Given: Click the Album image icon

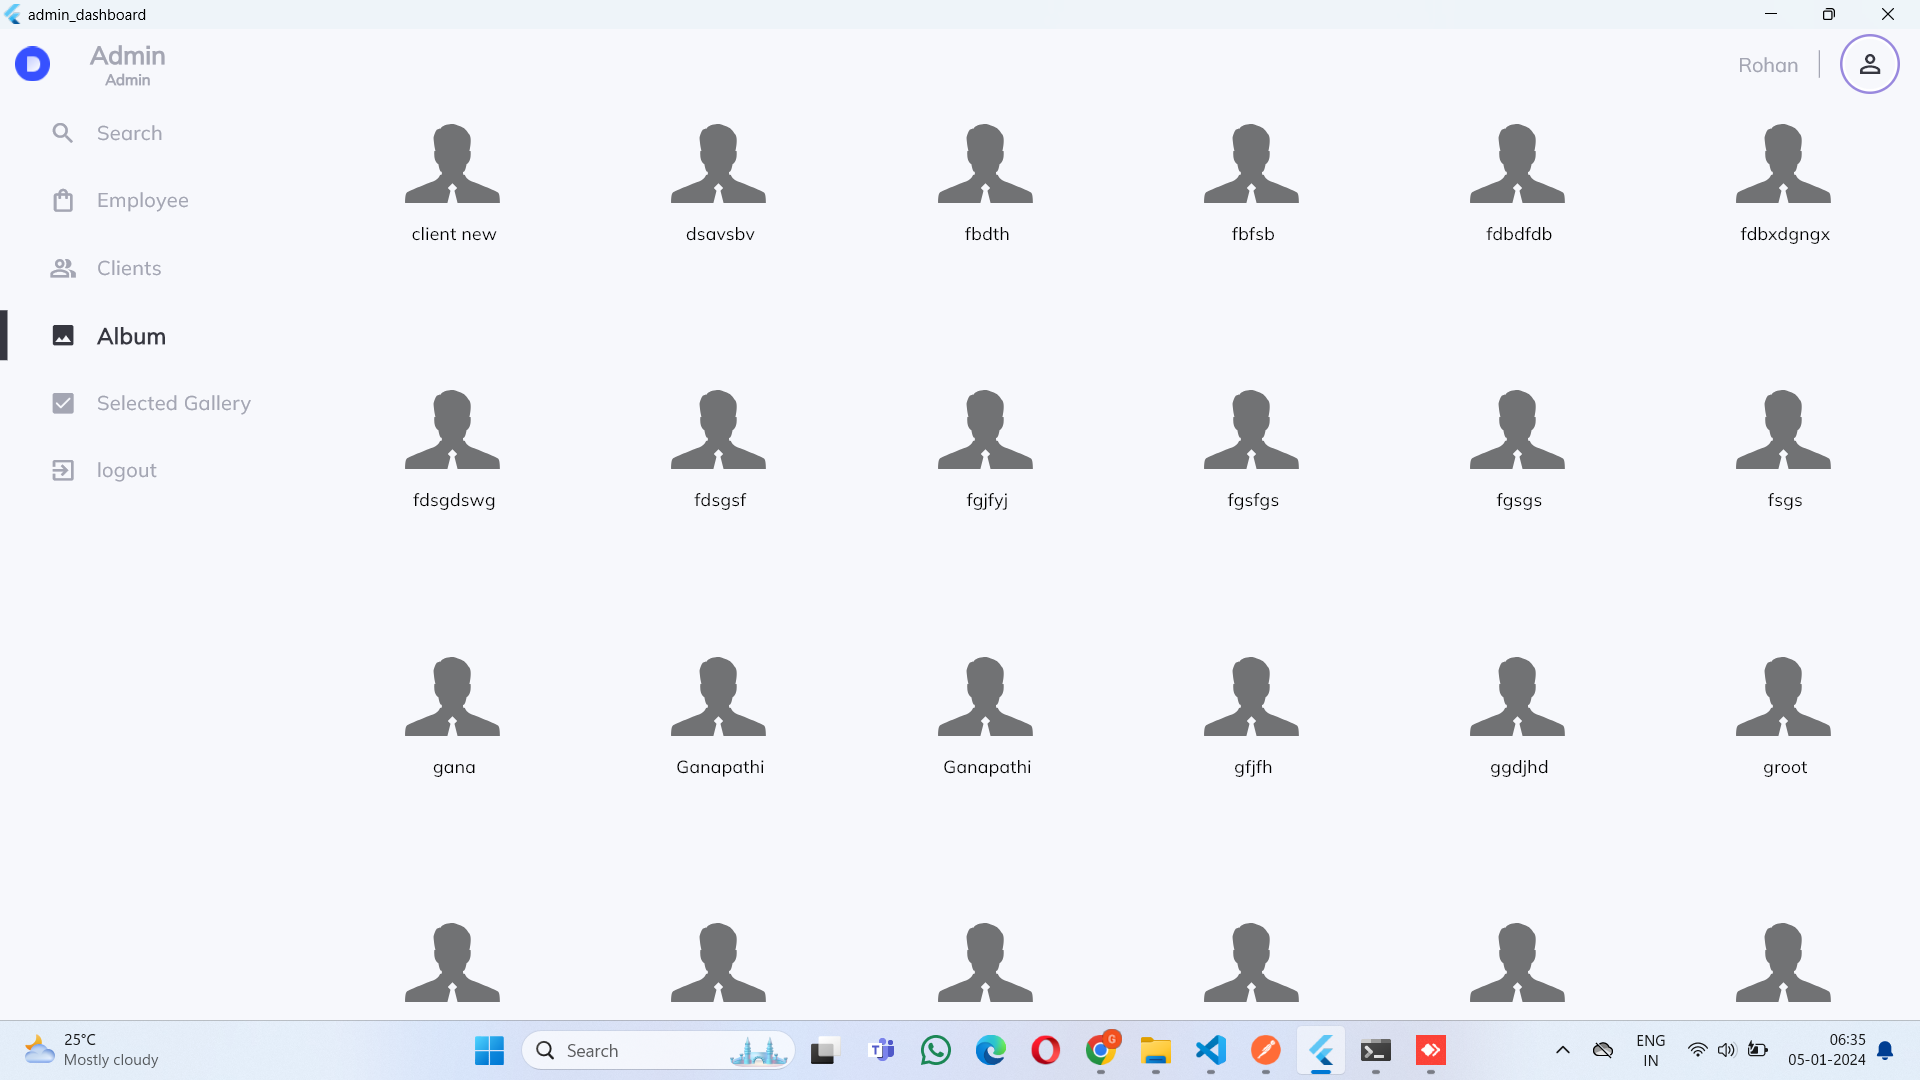Looking at the screenshot, I should (63, 336).
